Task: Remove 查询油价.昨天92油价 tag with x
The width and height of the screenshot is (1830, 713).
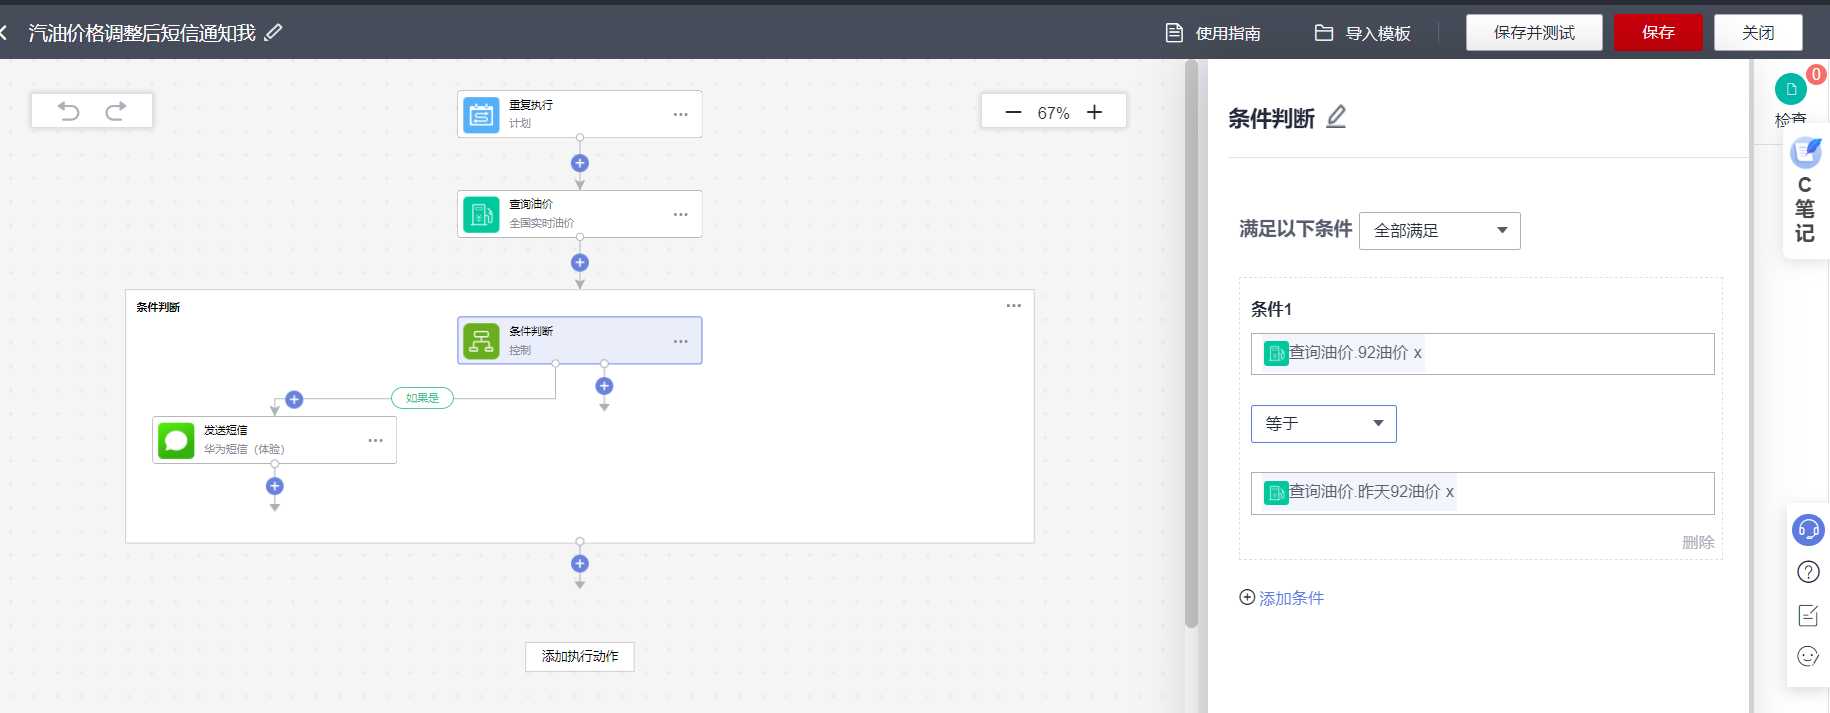Action: pyautogui.click(x=1450, y=492)
